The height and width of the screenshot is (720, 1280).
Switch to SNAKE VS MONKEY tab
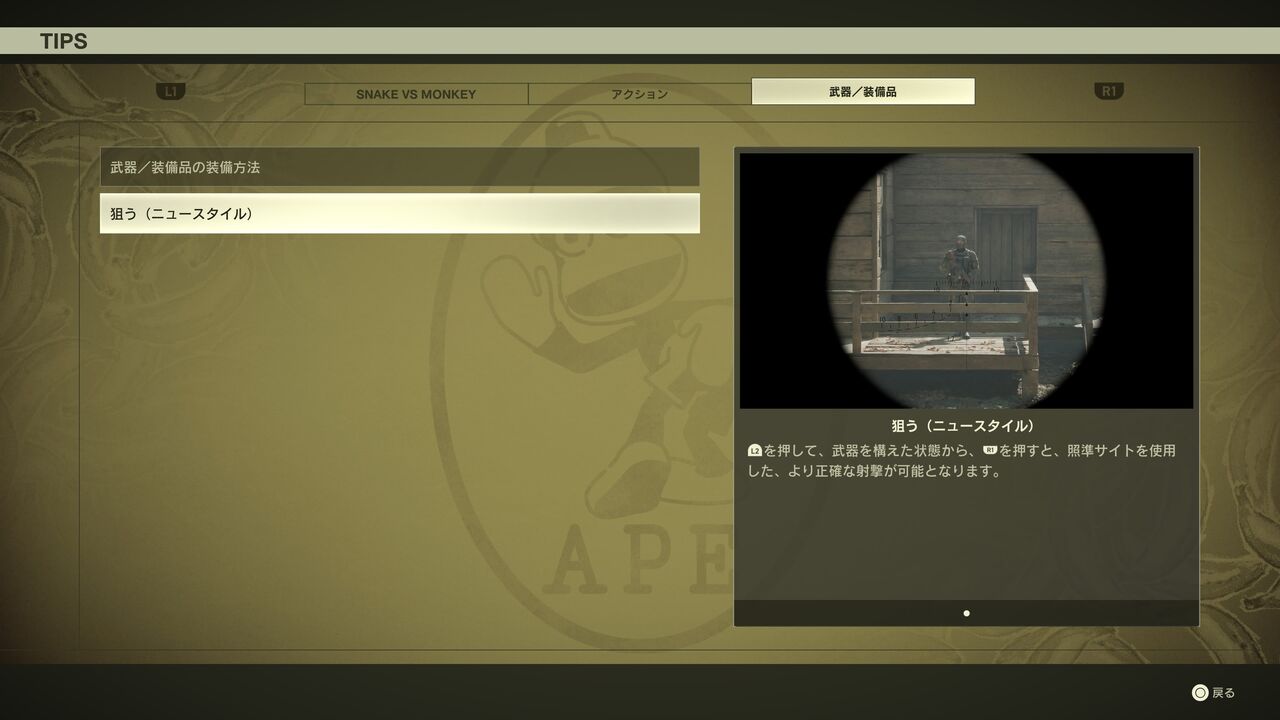(416, 94)
